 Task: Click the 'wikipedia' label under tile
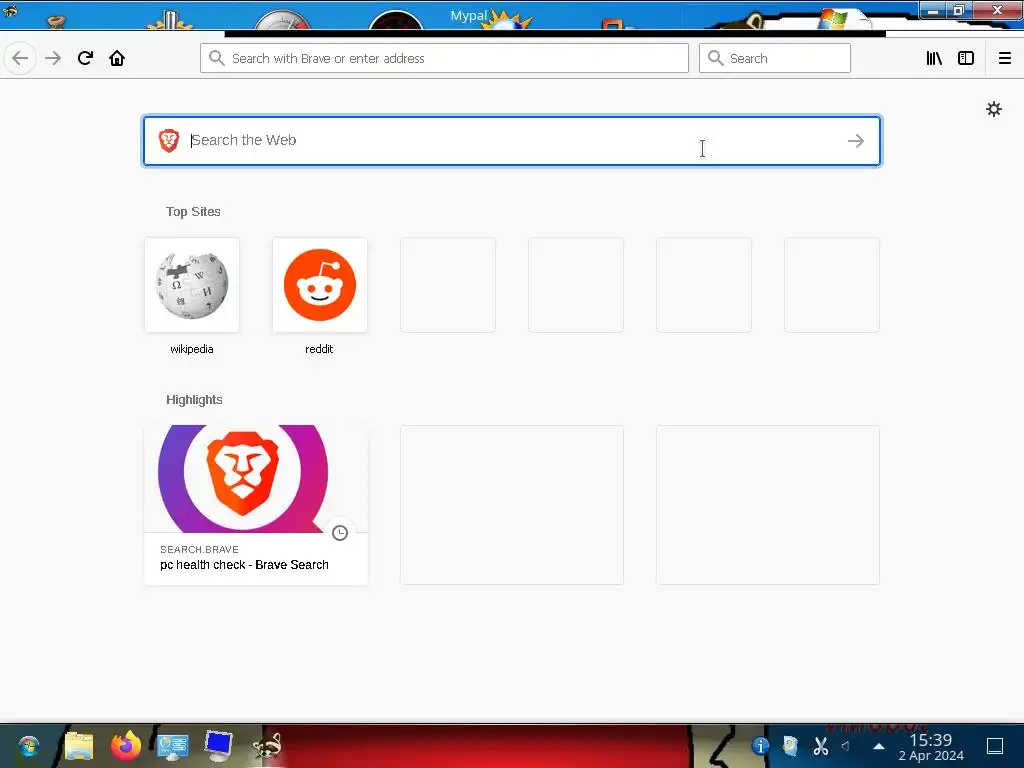click(x=192, y=349)
